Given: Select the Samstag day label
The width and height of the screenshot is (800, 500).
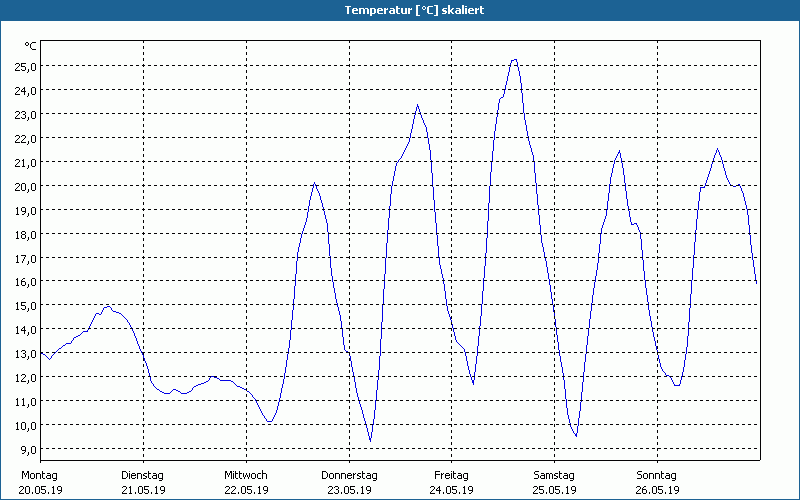Looking at the screenshot, I should click(554, 475).
